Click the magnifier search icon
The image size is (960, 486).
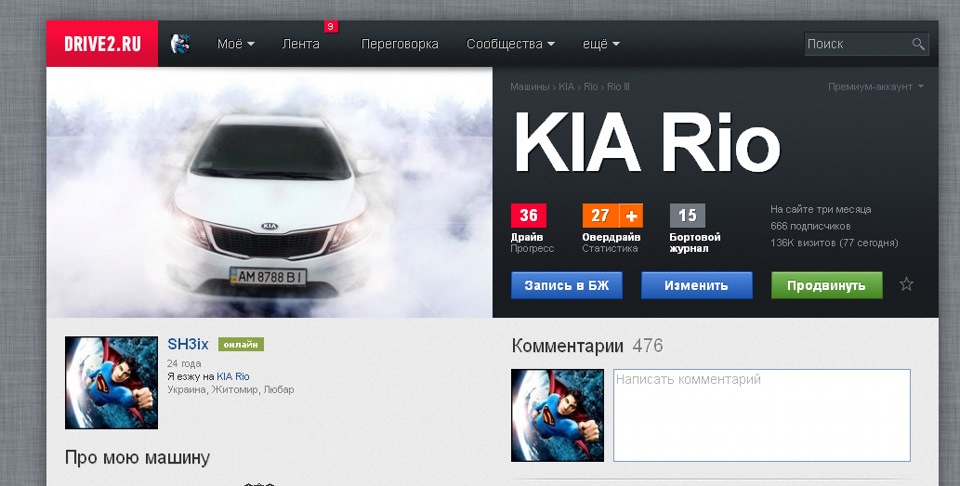point(918,44)
